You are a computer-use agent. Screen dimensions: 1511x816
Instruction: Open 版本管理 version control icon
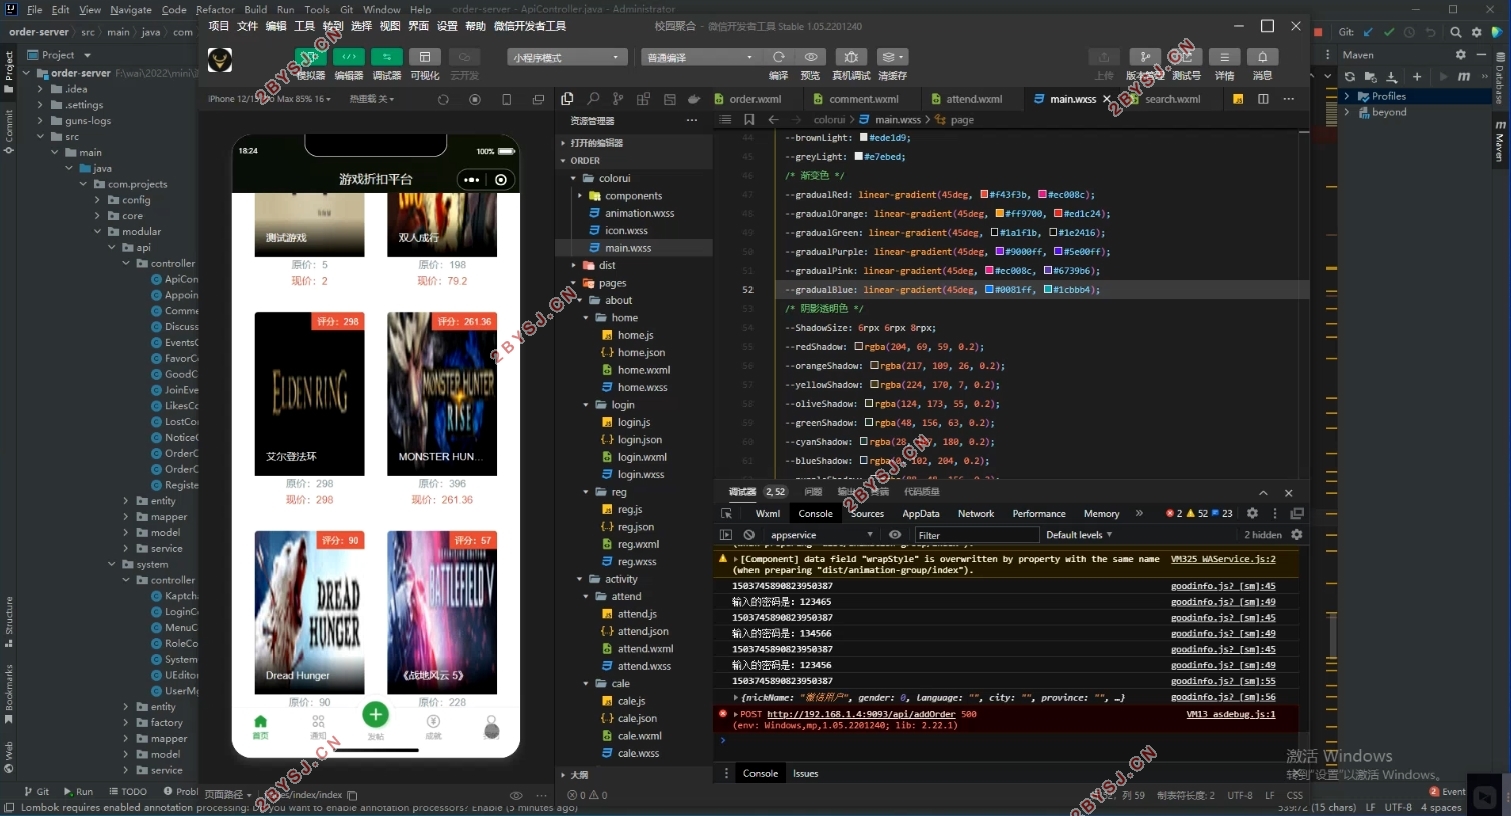pos(1145,57)
